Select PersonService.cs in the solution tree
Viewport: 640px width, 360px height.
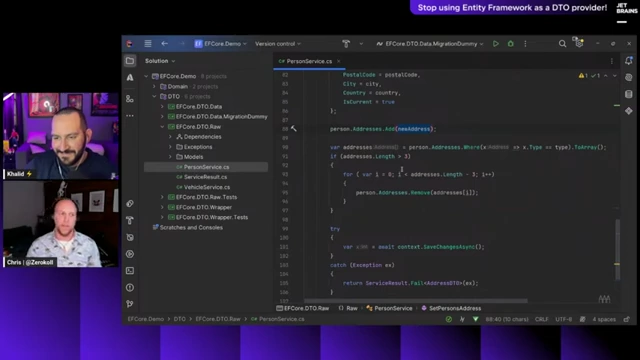pos(206,167)
